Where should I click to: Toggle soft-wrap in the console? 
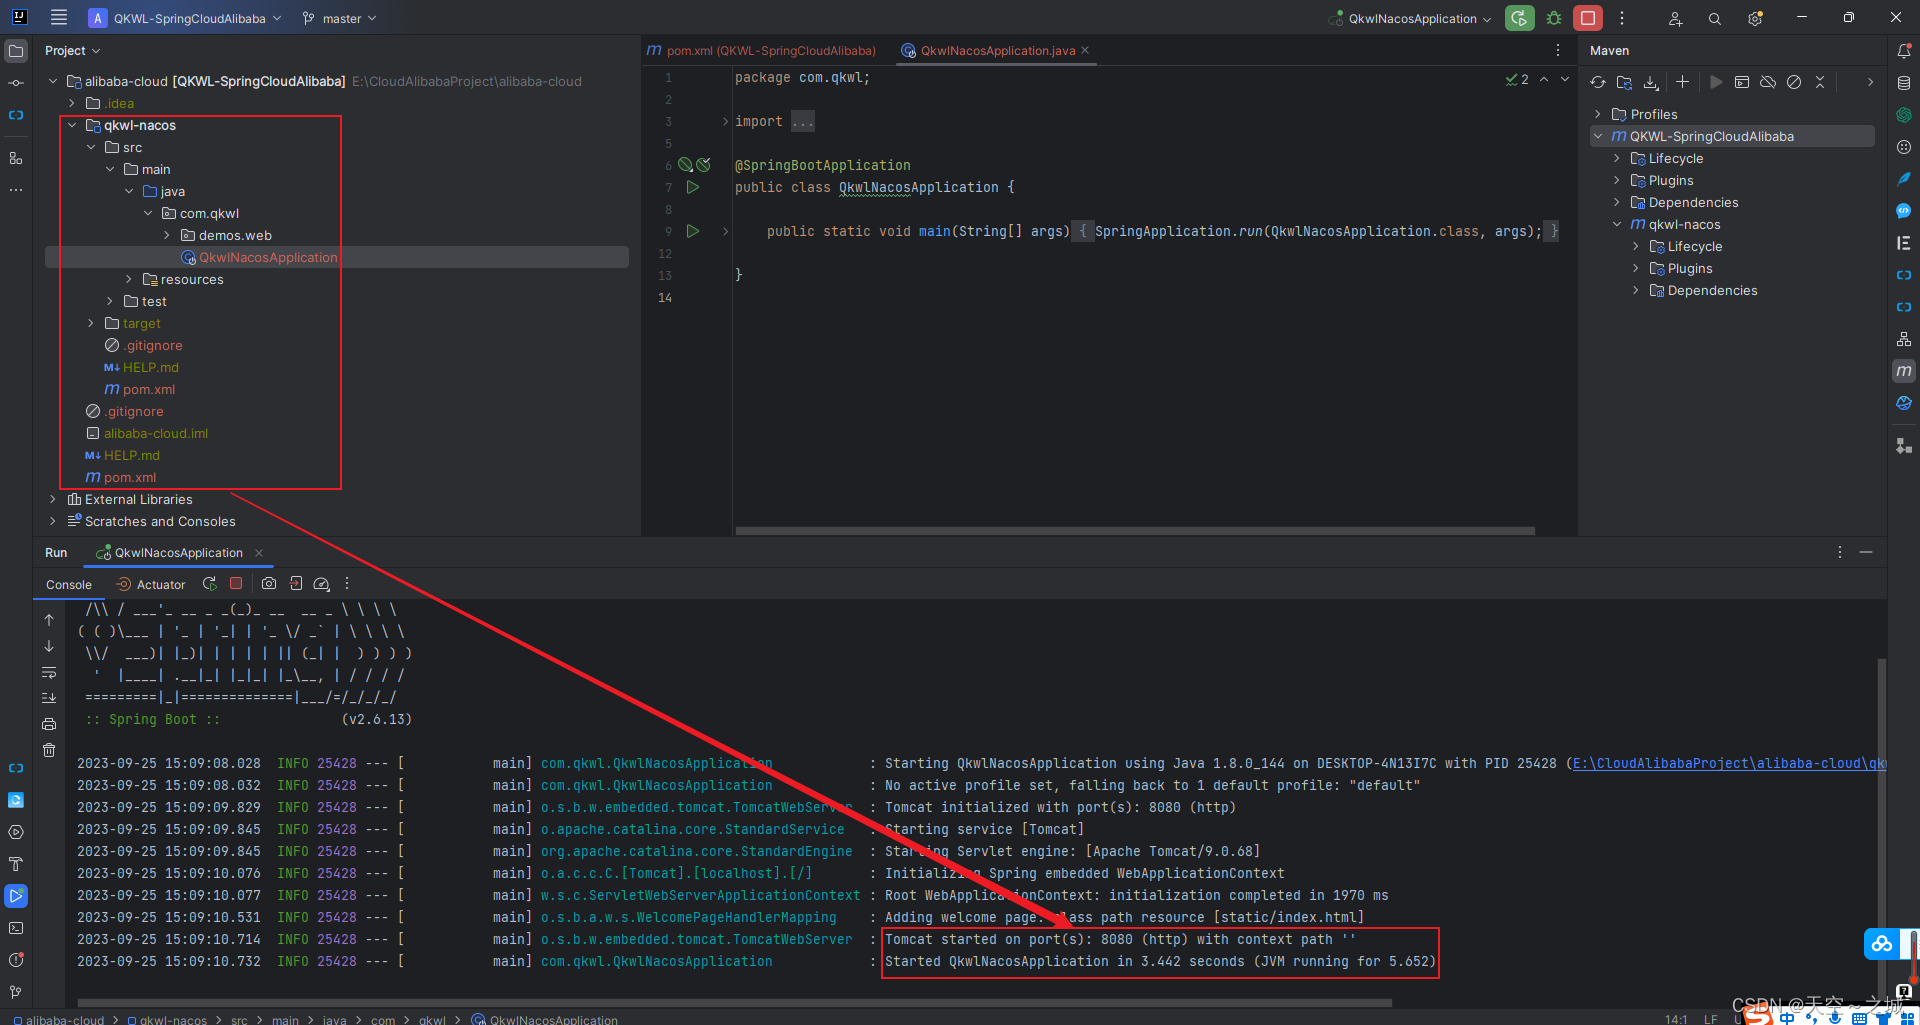[x=49, y=672]
